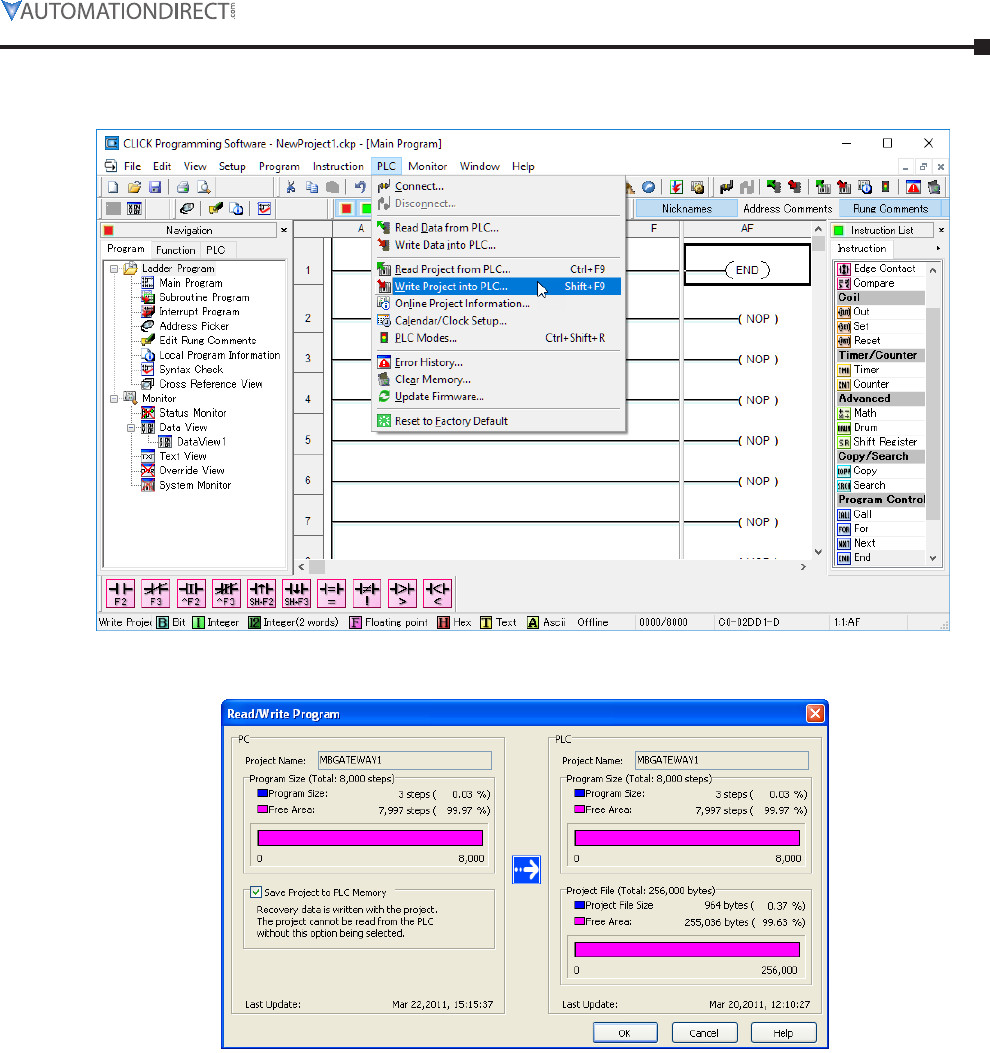The image size is (990, 1053).
Task: Click Help in Read/Write Program dialog
Action: pyautogui.click(x=783, y=1033)
